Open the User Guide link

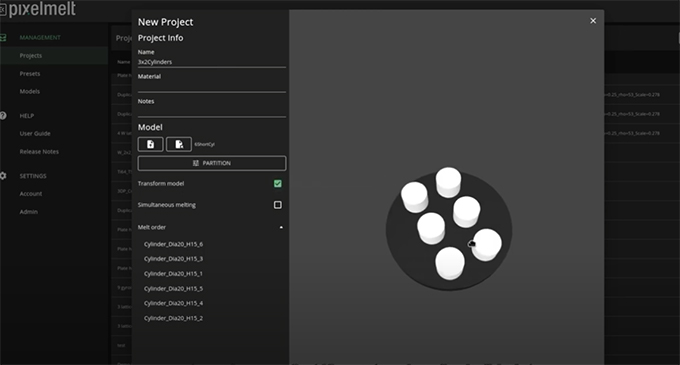click(35, 134)
